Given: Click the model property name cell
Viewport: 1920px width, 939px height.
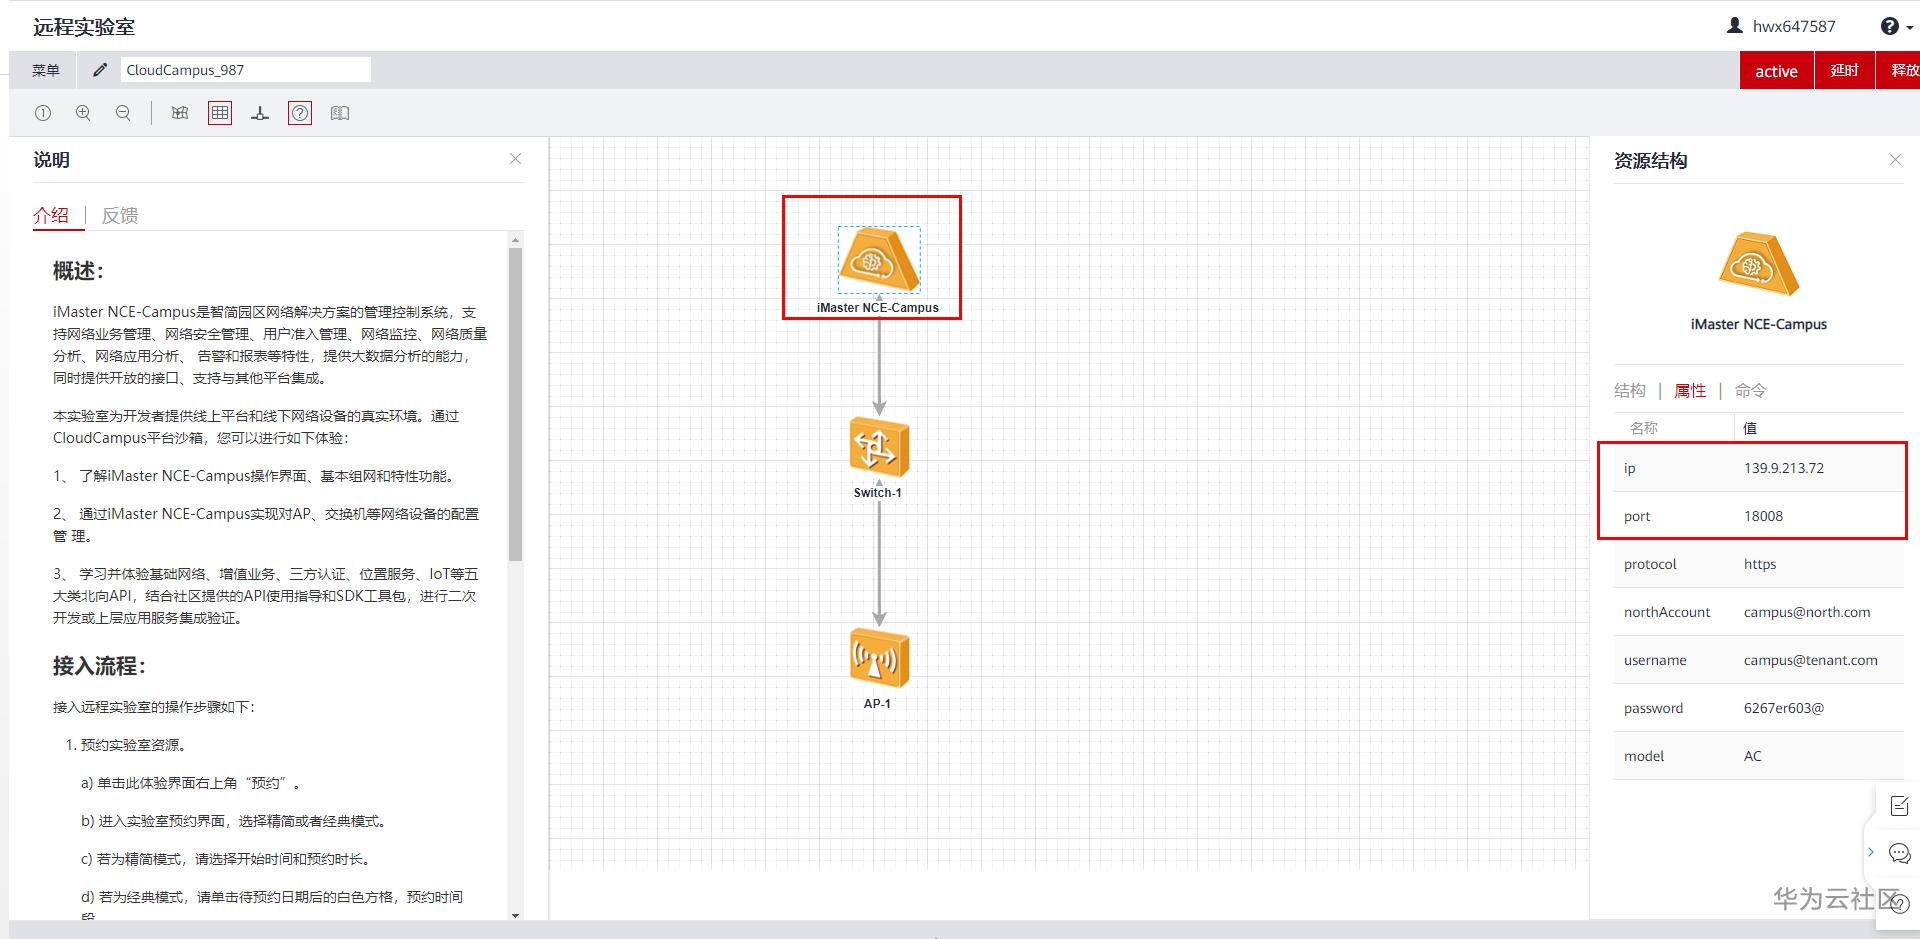Looking at the screenshot, I should coord(1644,756).
